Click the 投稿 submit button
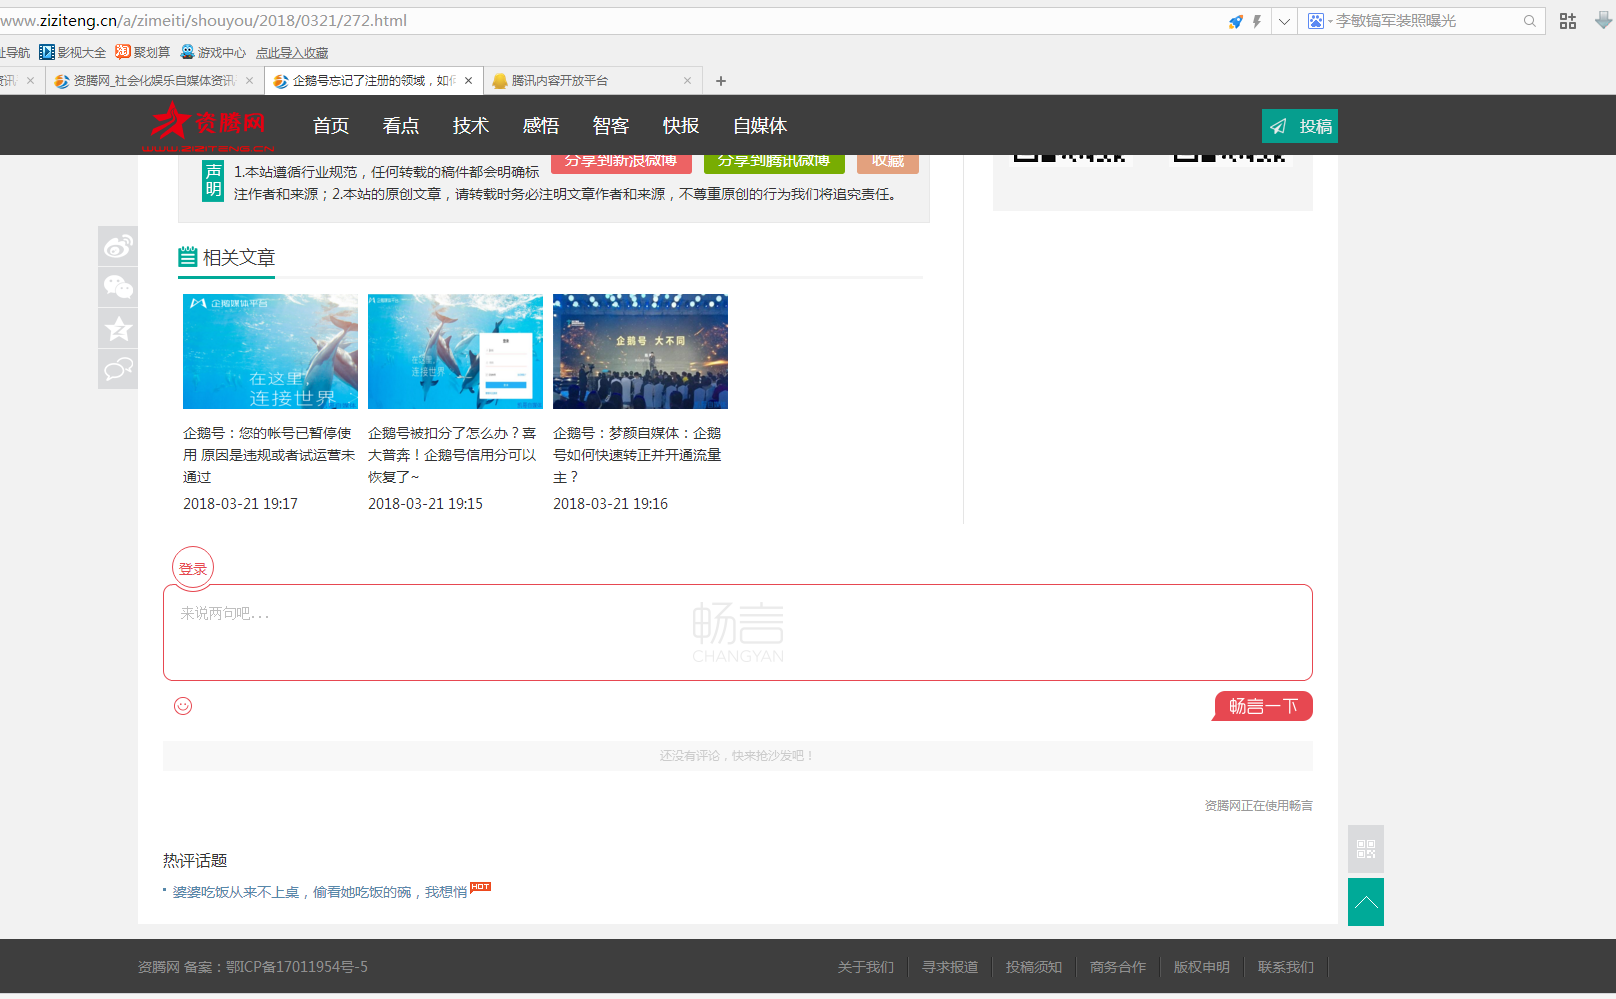 1299,126
